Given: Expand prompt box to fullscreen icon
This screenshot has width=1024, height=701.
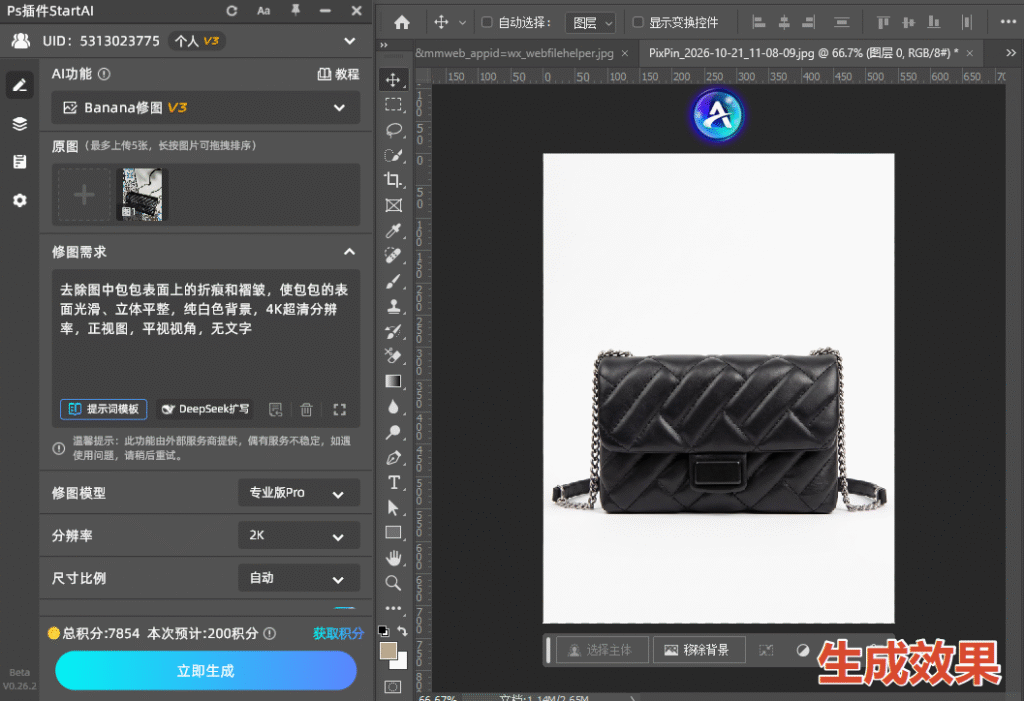Looking at the screenshot, I should click(x=340, y=410).
